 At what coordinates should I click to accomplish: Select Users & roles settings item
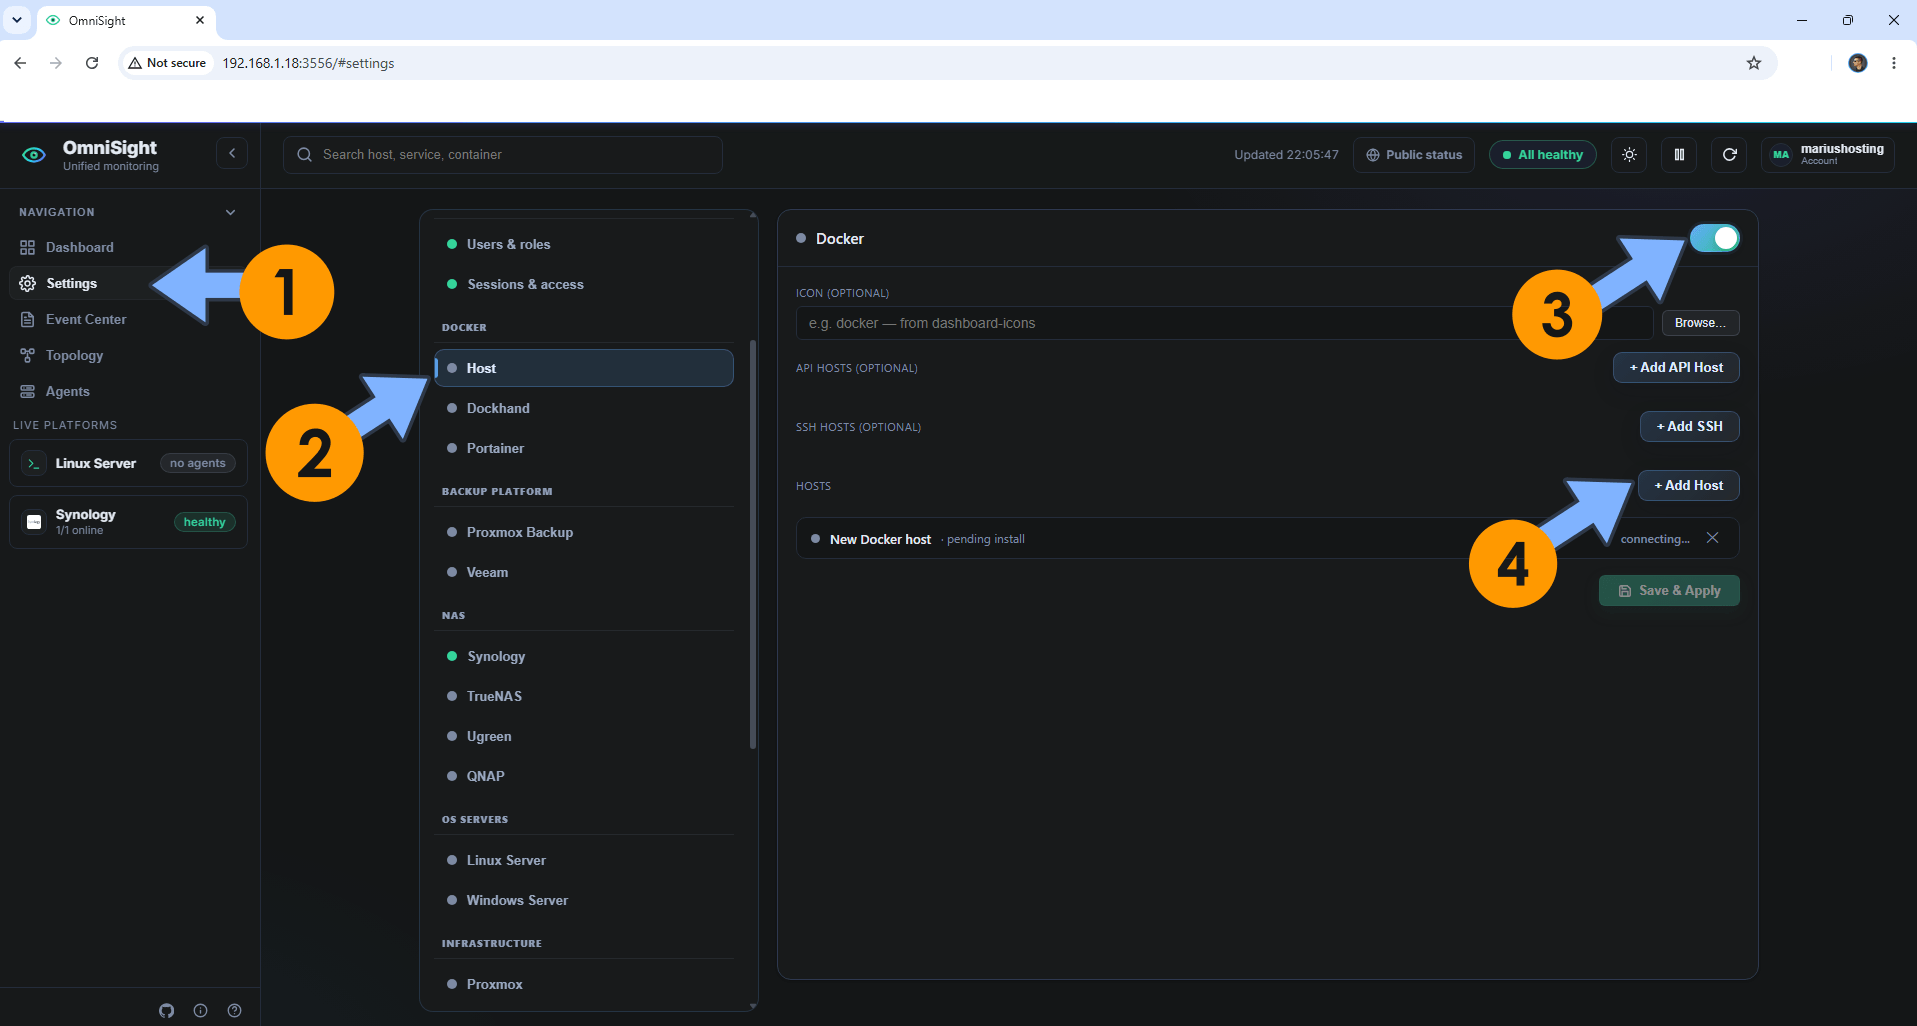pyautogui.click(x=584, y=244)
